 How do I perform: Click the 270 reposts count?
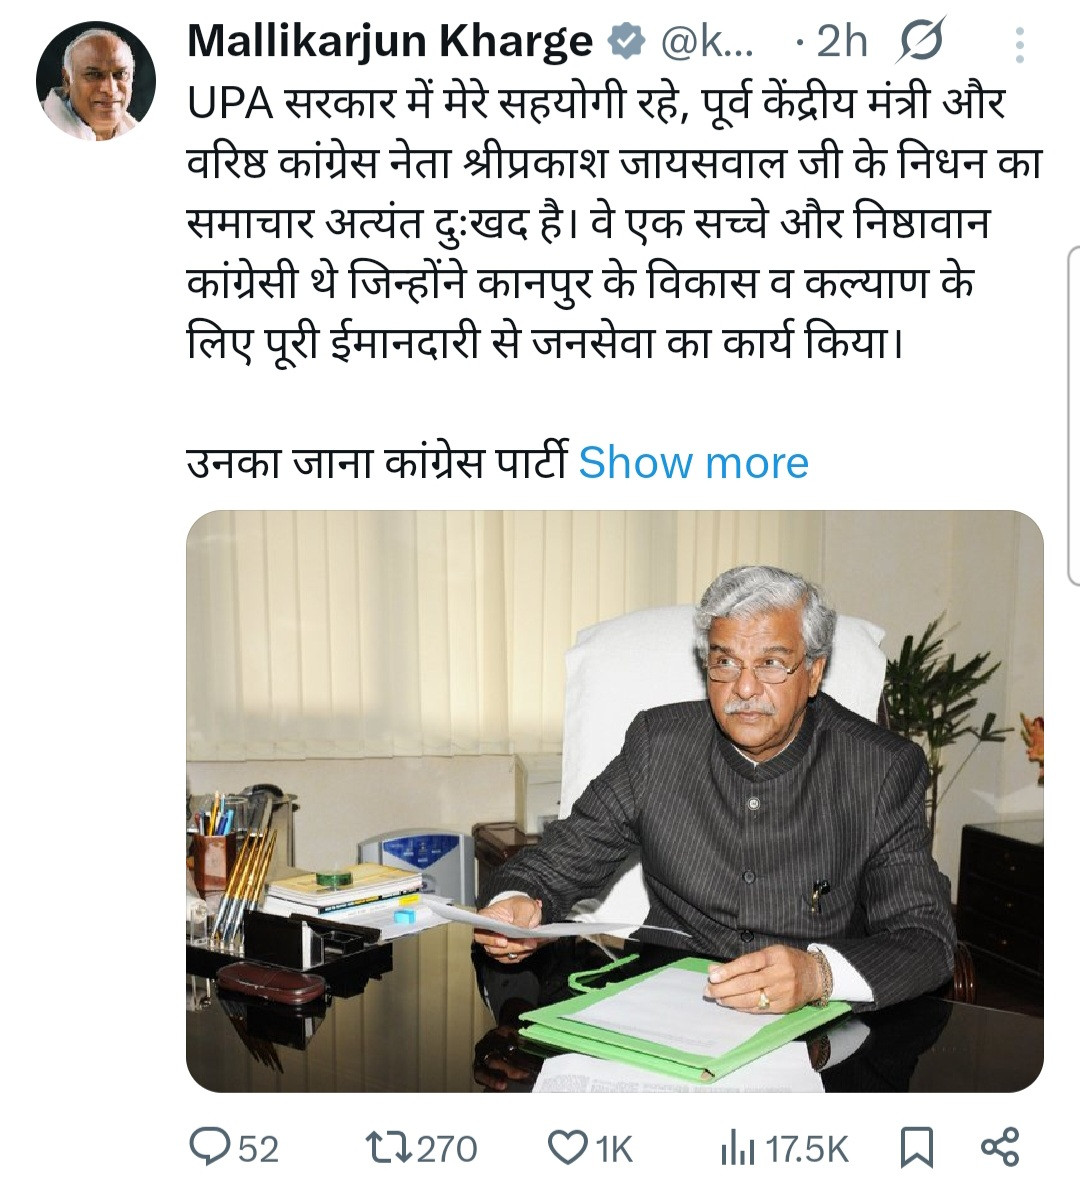click(447, 1149)
